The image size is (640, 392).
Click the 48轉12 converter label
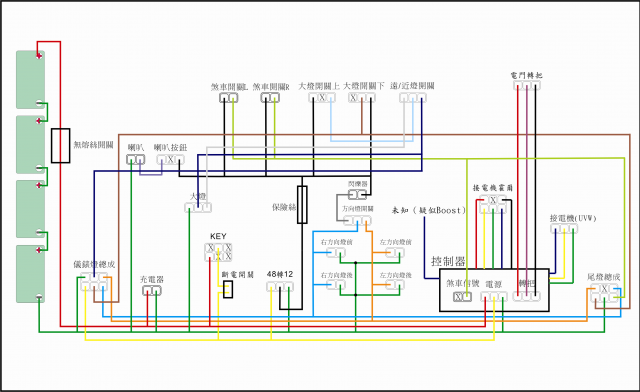point(280,274)
